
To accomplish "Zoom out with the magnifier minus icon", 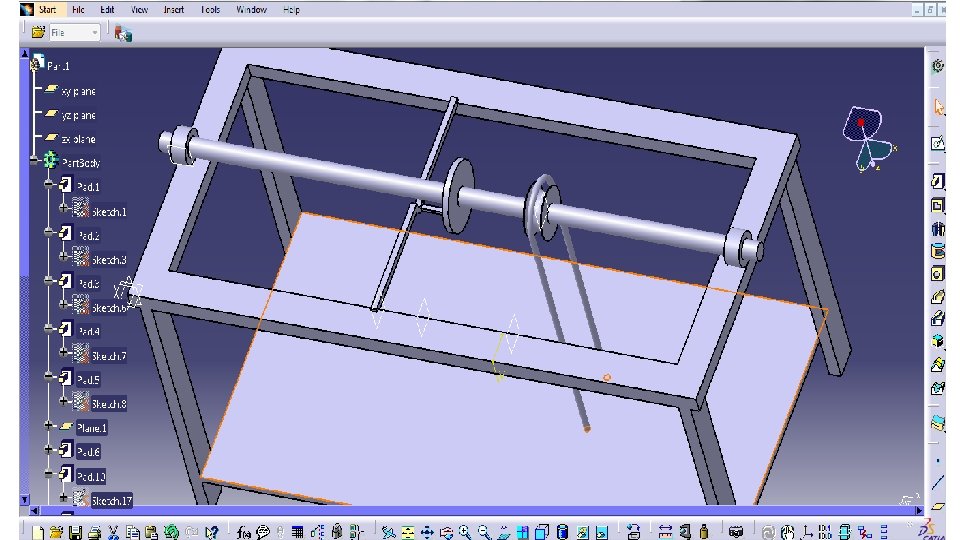I will pos(484,532).
